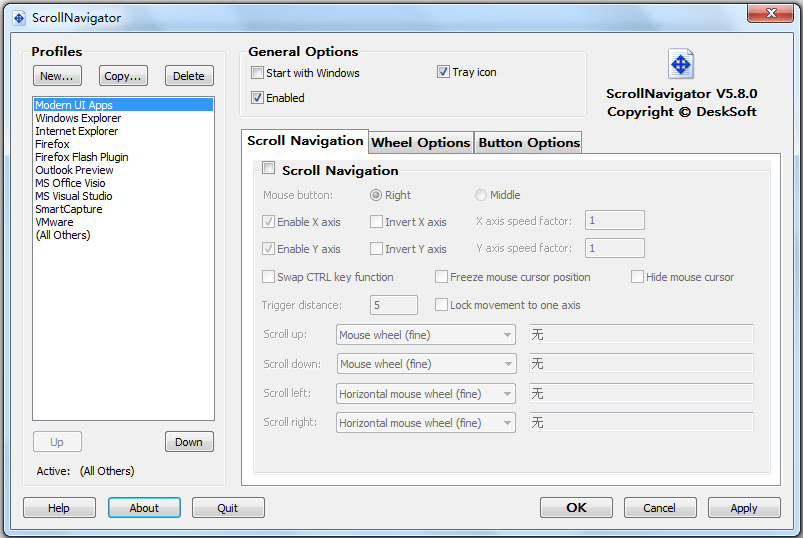Select VMware profile
Screen dimensions: 803x538
tap(123, 222)
